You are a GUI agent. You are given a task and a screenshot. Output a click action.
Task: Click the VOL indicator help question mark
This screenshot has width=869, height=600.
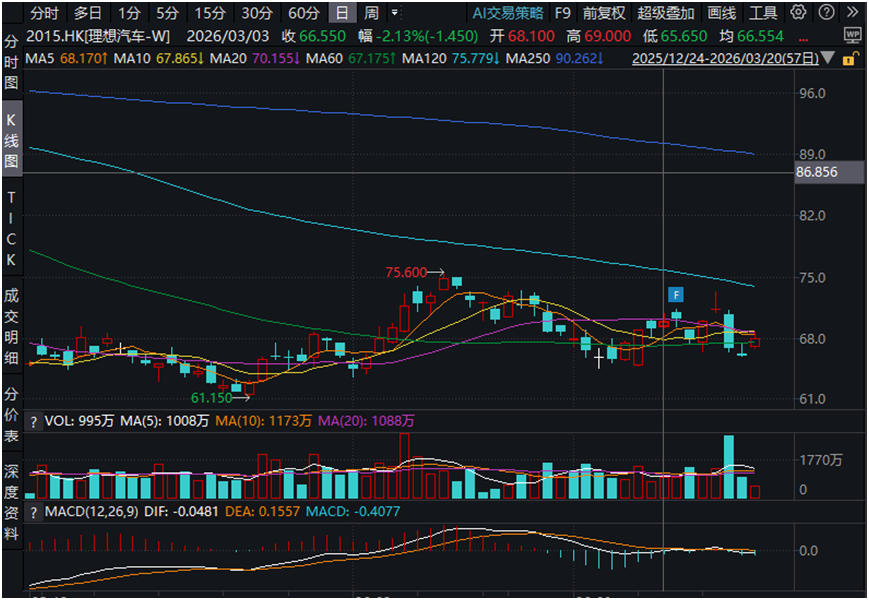tap(34, 422)
